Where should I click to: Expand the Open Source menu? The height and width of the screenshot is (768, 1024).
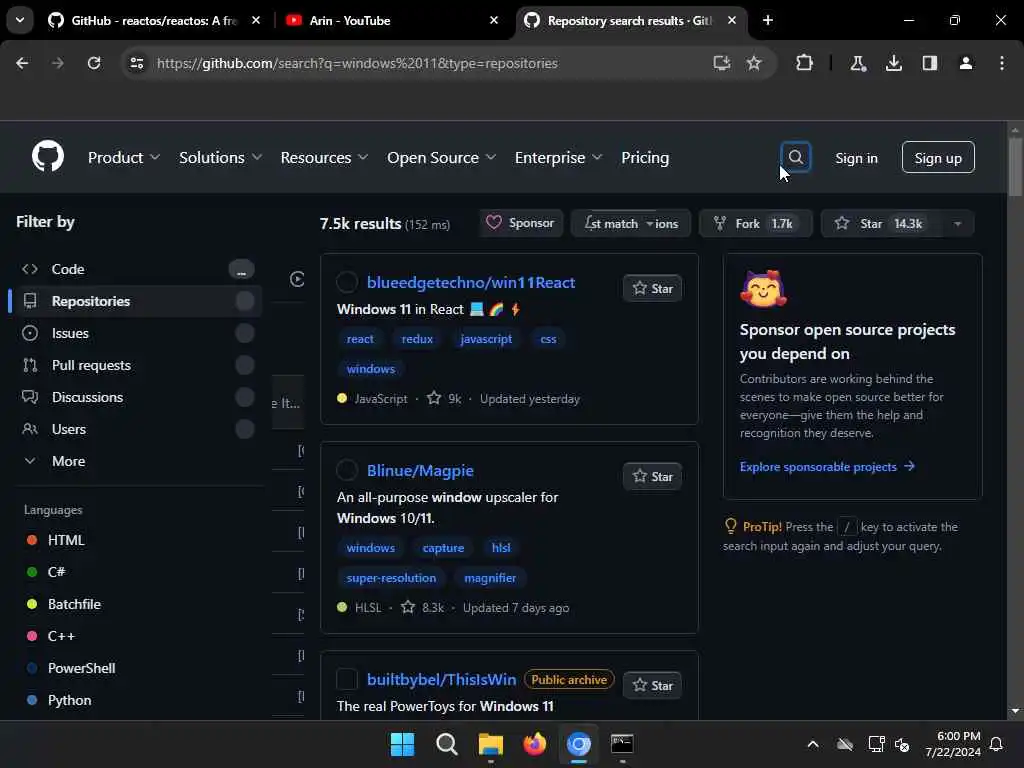click(441, 157)
